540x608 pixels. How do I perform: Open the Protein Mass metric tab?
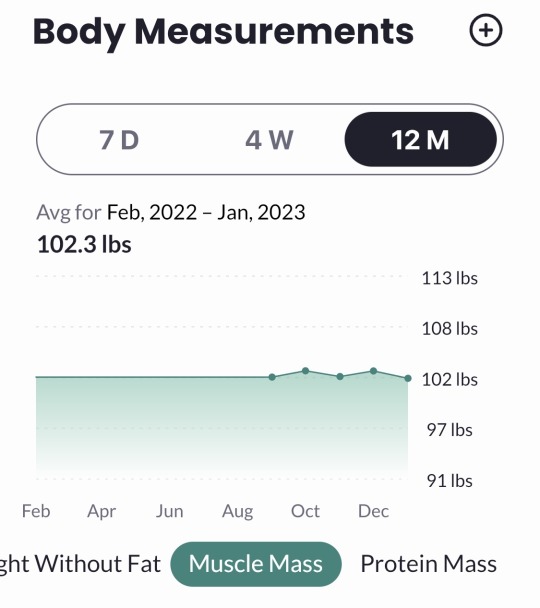(x=429, y=564)
